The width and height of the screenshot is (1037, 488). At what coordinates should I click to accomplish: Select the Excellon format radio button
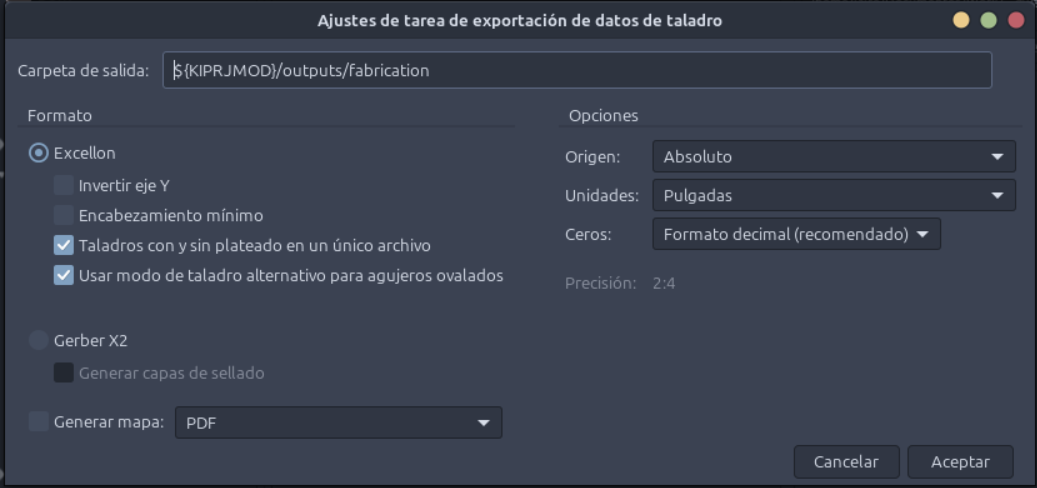pyautogui.click(x=39, y=153)
